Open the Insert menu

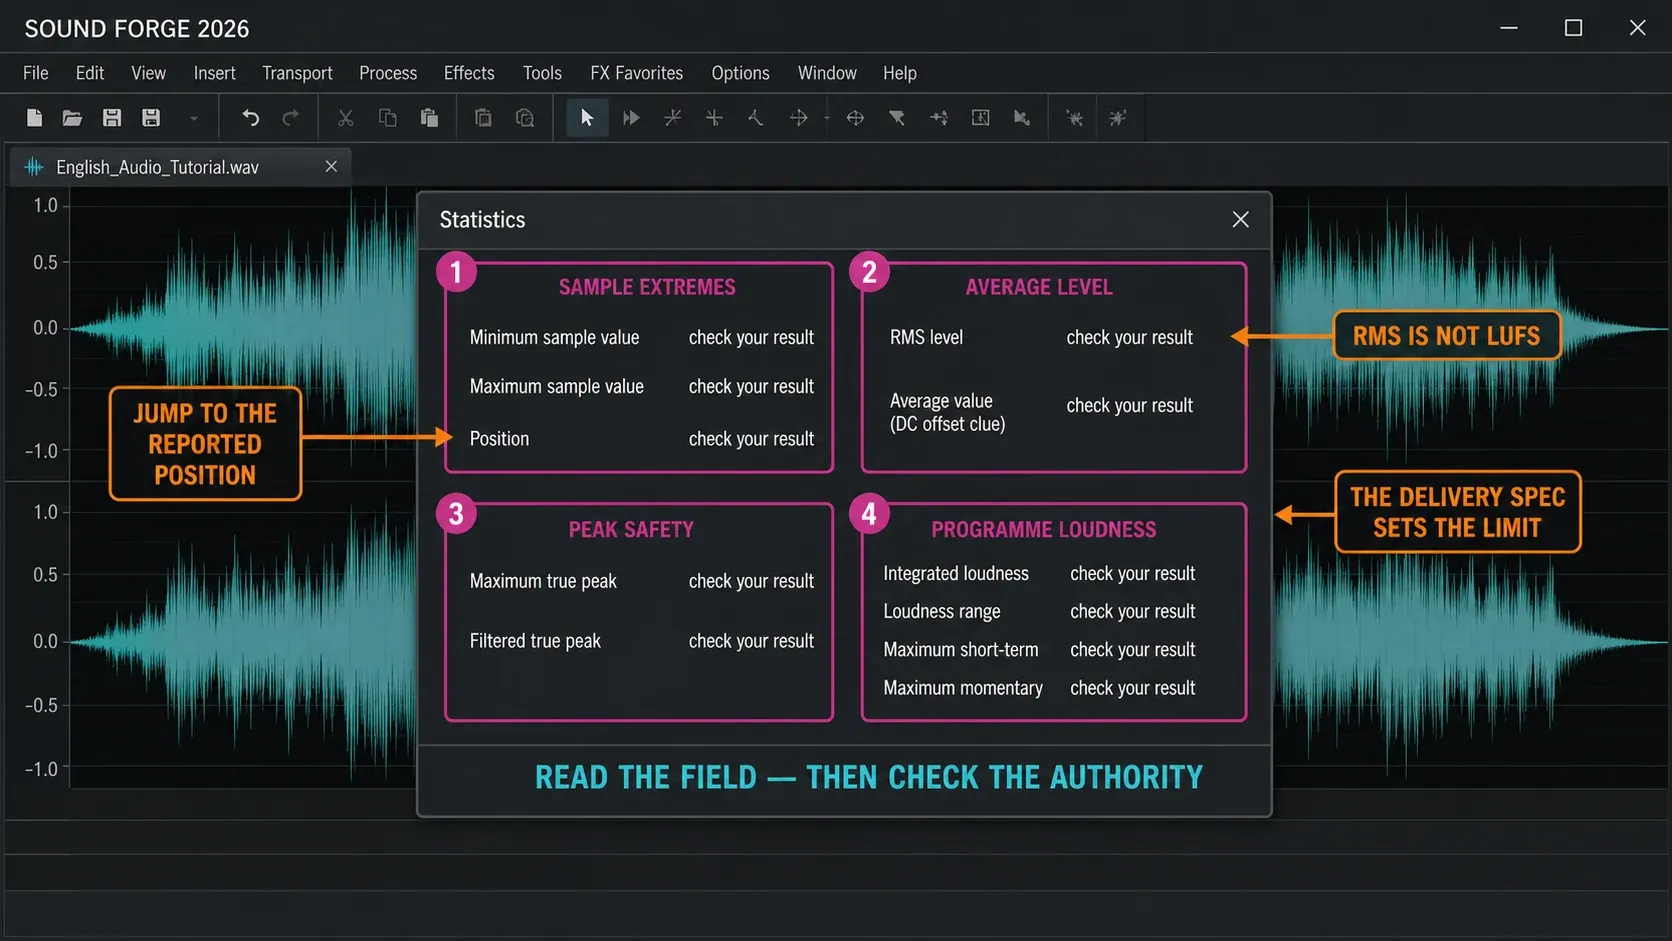point(215,73)
